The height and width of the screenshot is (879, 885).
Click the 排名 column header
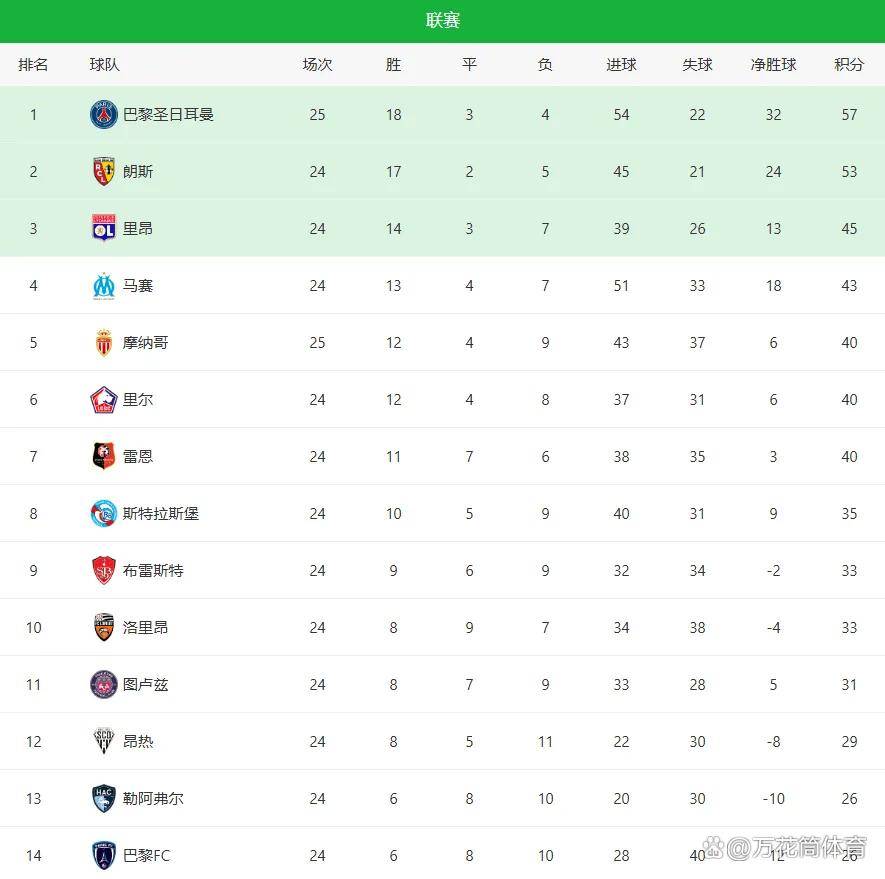click(33, 65)
